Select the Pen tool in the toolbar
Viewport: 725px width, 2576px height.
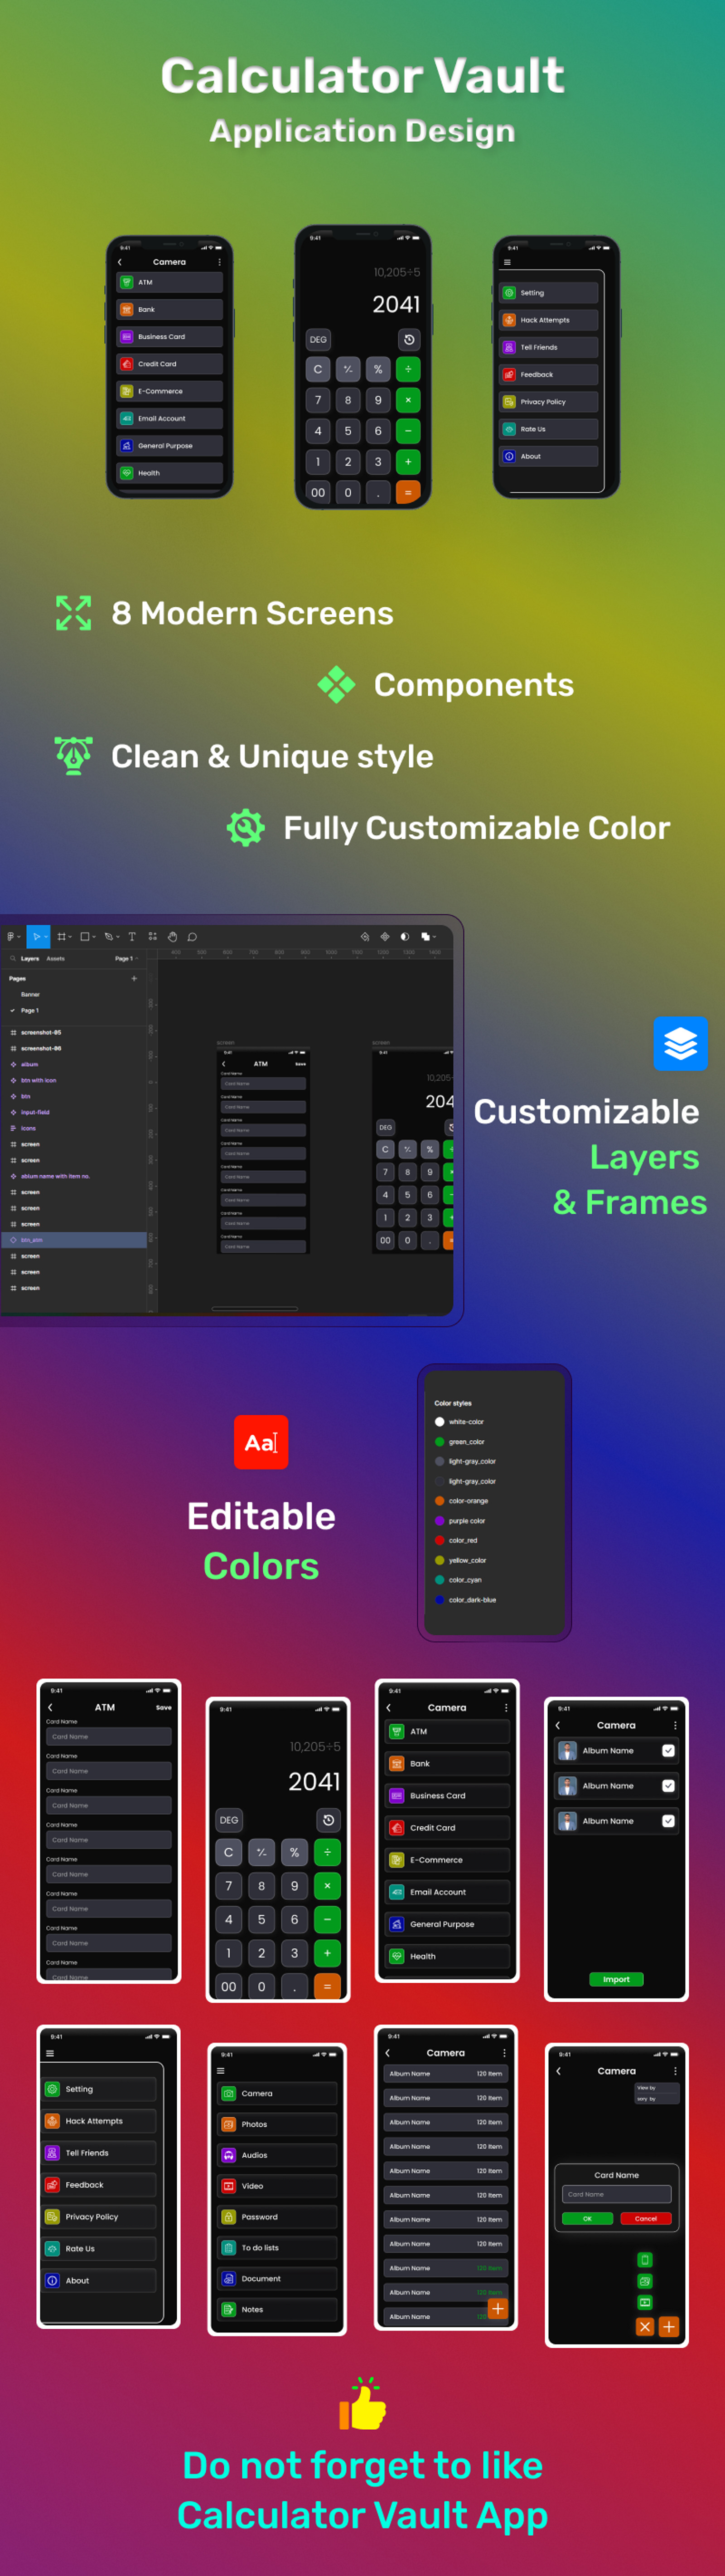tap(110, 937)
